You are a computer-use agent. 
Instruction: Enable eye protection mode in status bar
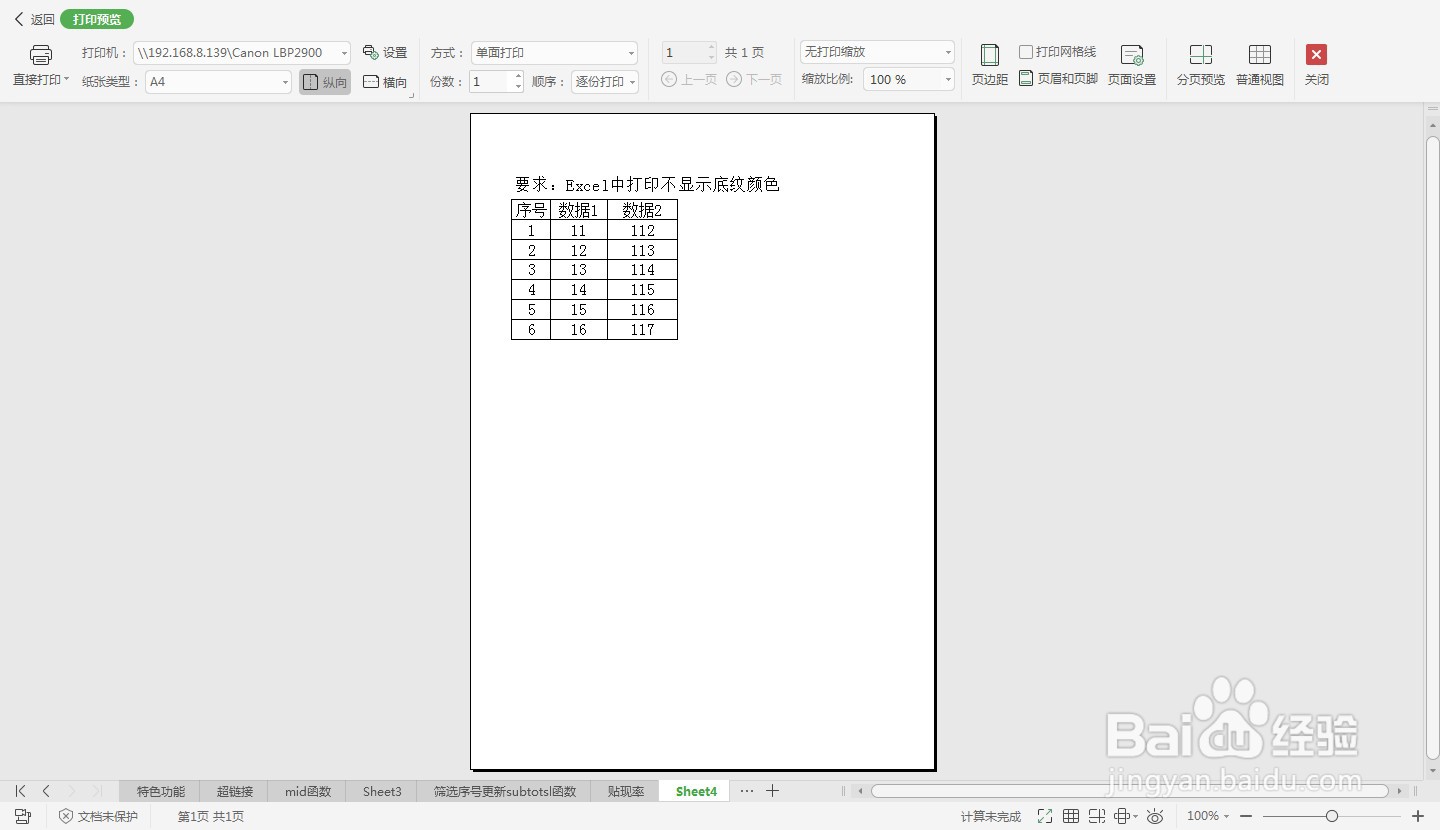tap(1155, 816)
